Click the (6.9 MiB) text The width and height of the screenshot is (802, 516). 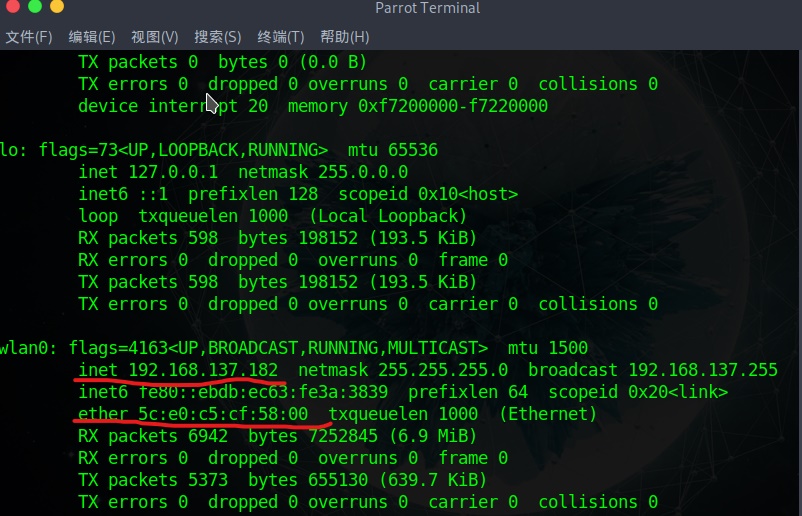433,436
